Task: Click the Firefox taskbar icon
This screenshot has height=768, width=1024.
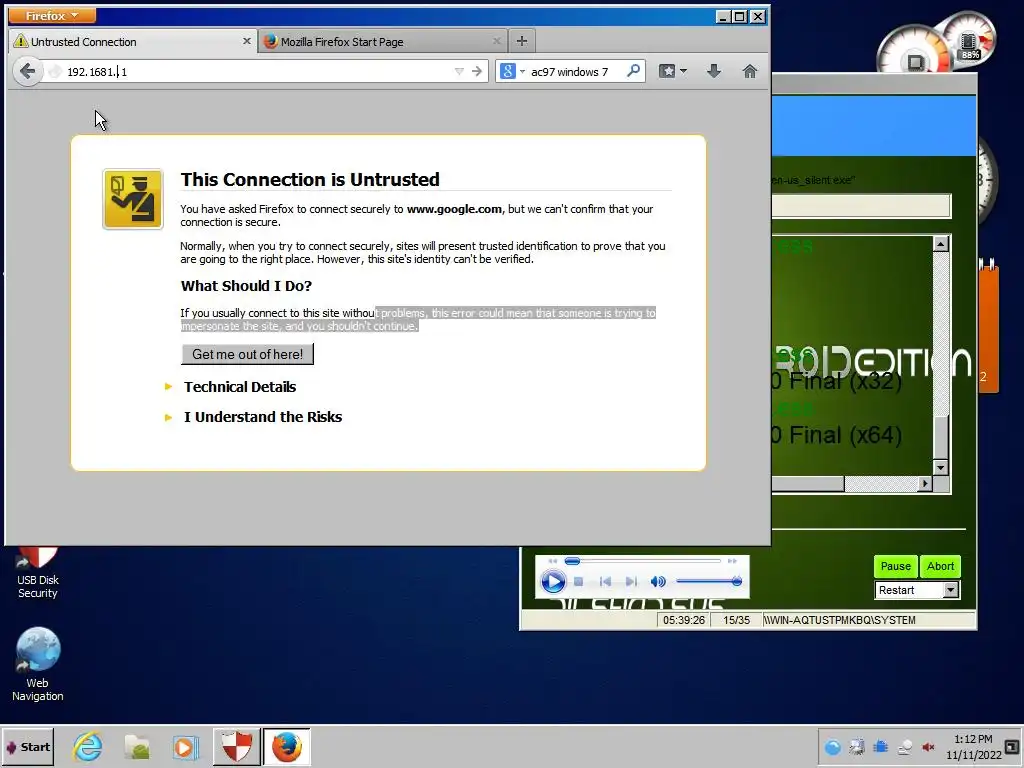Action: click(x=287, y=747)
